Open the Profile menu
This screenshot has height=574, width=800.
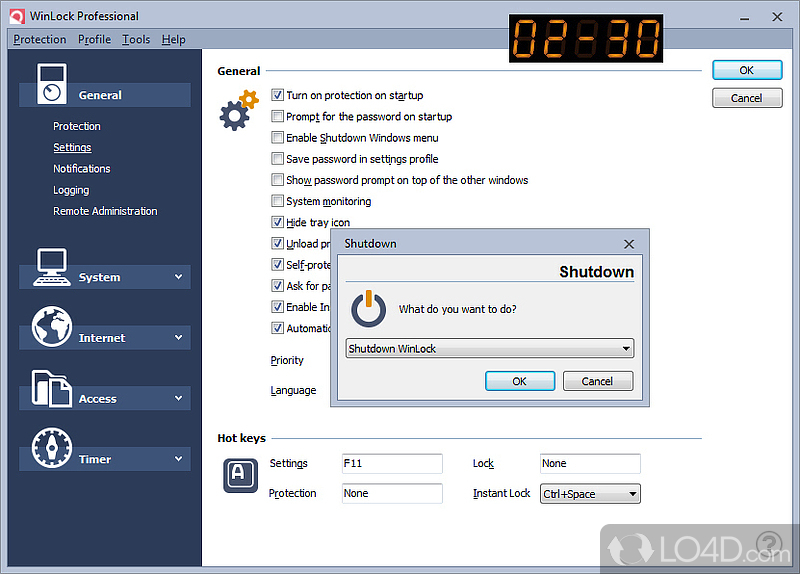94,39
